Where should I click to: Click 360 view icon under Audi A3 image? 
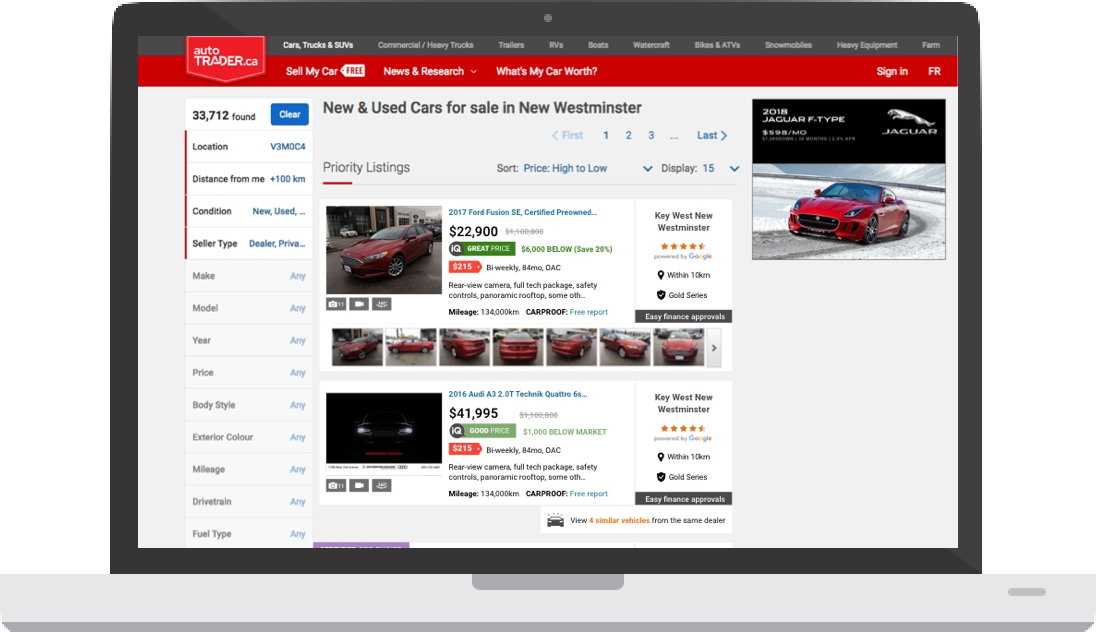382,485
